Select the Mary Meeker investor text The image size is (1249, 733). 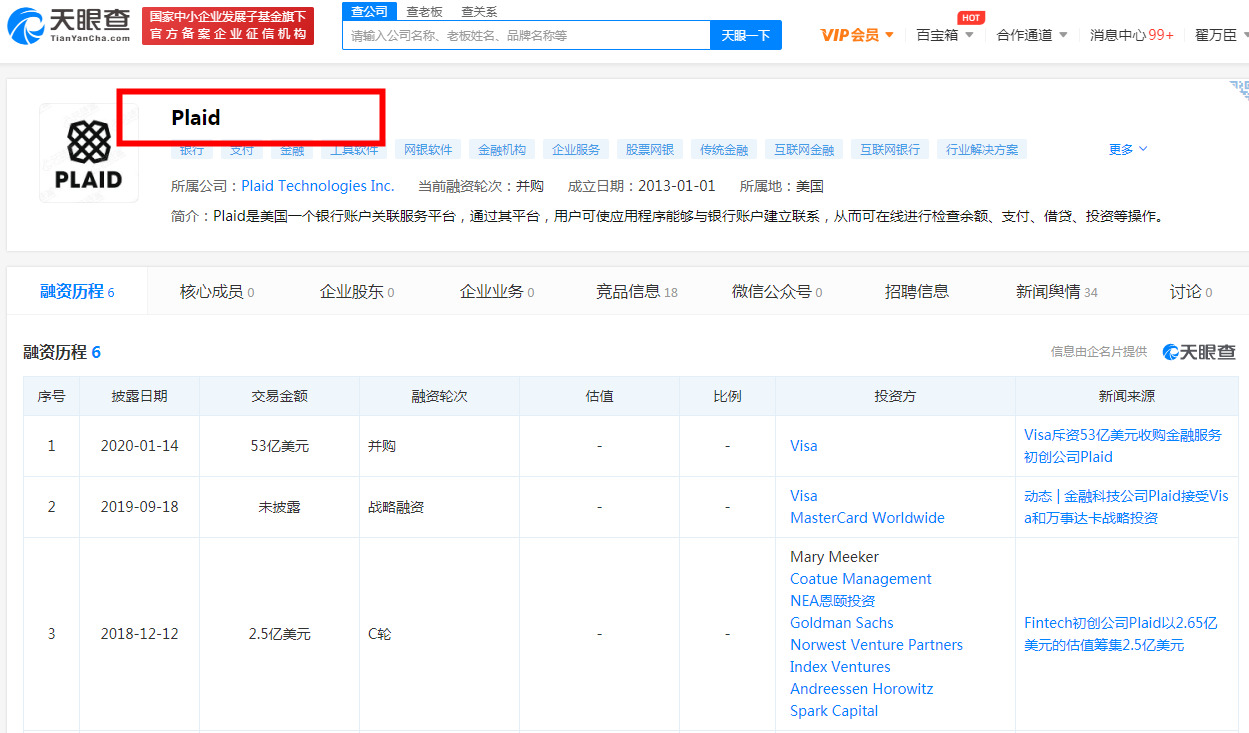[x=835, y=557]
